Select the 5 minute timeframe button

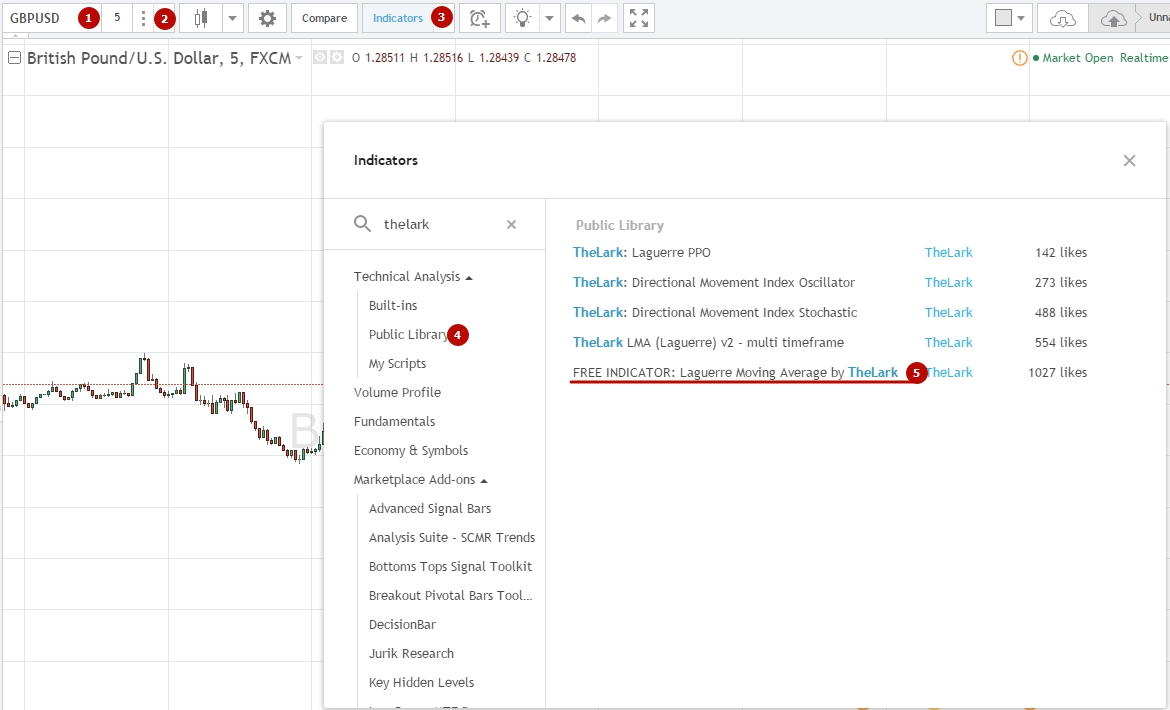click(x=116, y=18)
